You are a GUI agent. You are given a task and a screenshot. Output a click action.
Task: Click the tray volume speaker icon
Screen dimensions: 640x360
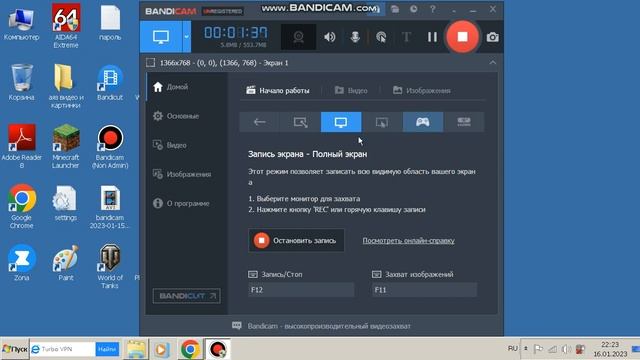pyautogui.click(x=566, y=349)
